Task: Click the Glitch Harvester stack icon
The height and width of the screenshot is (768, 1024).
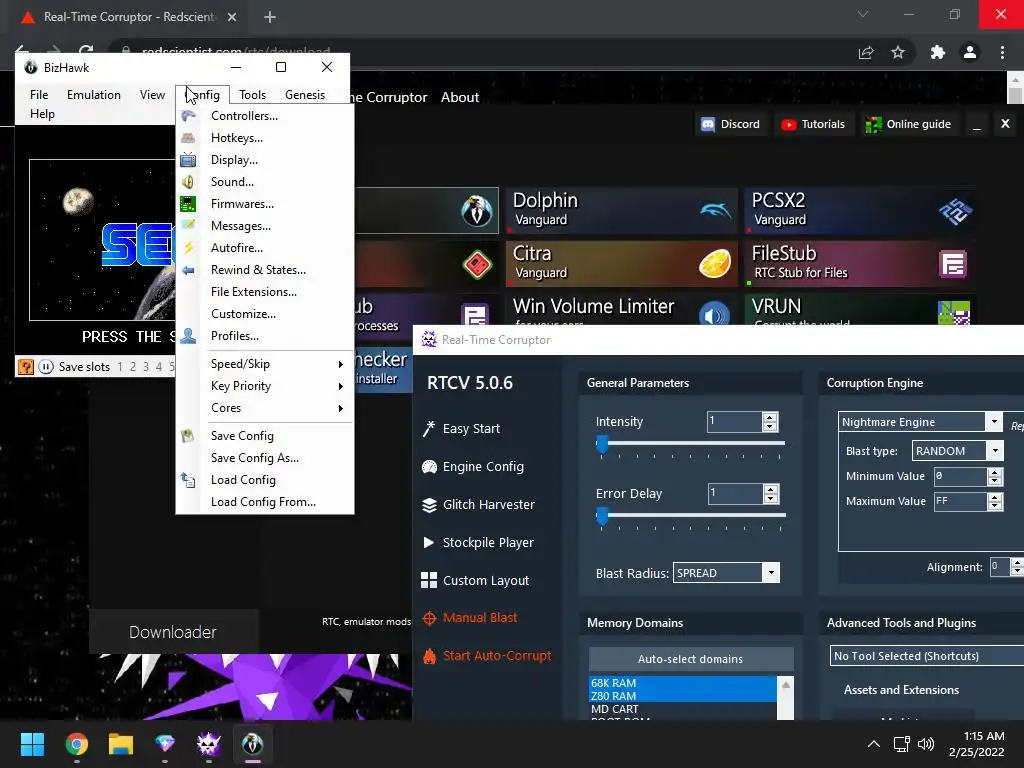Action: 429,505
